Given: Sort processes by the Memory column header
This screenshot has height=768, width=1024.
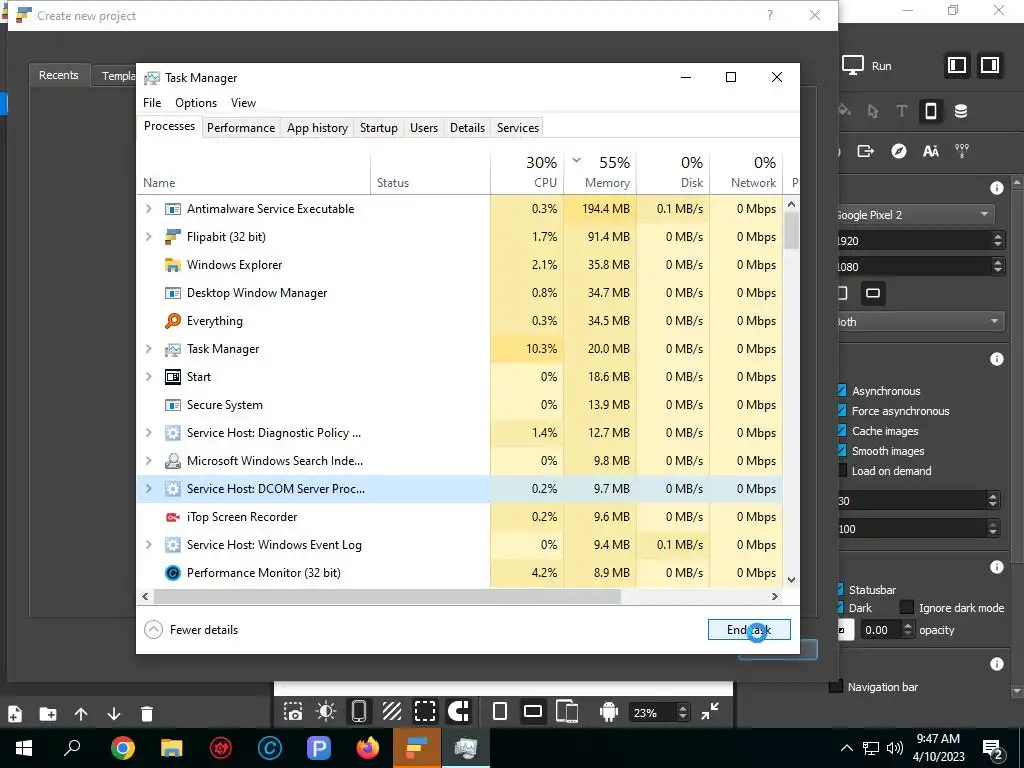Looking at the screenshot, I should coord(600,172).
